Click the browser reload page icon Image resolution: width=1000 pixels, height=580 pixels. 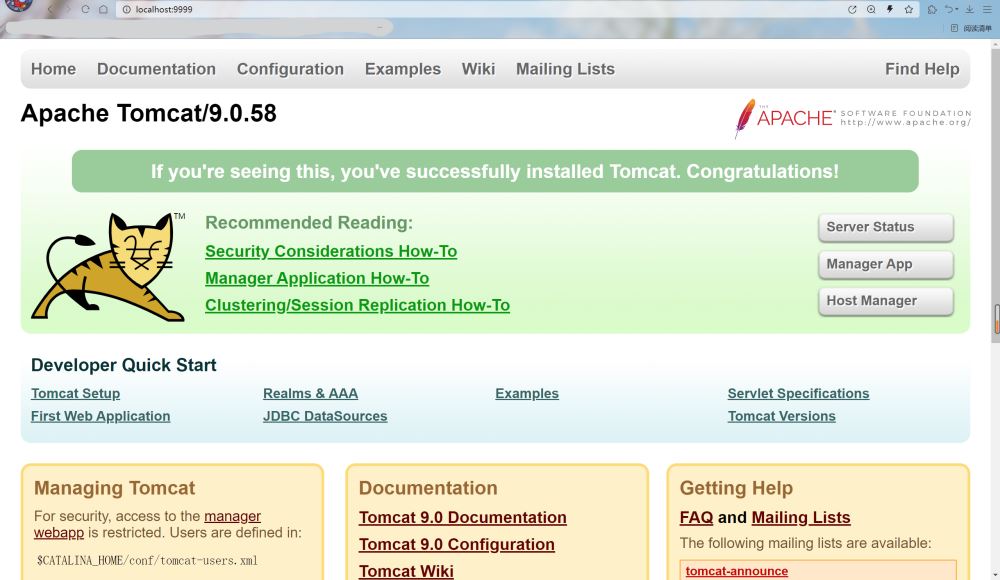[85, 9]
